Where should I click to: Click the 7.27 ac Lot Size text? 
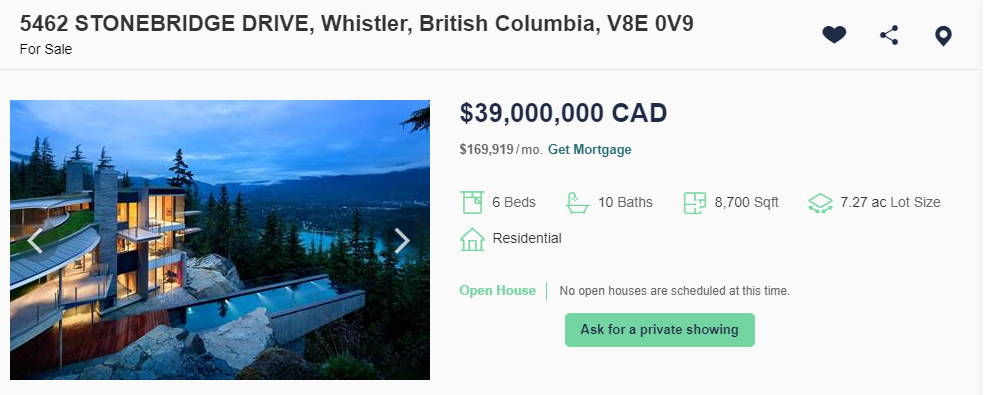(890, 203)
